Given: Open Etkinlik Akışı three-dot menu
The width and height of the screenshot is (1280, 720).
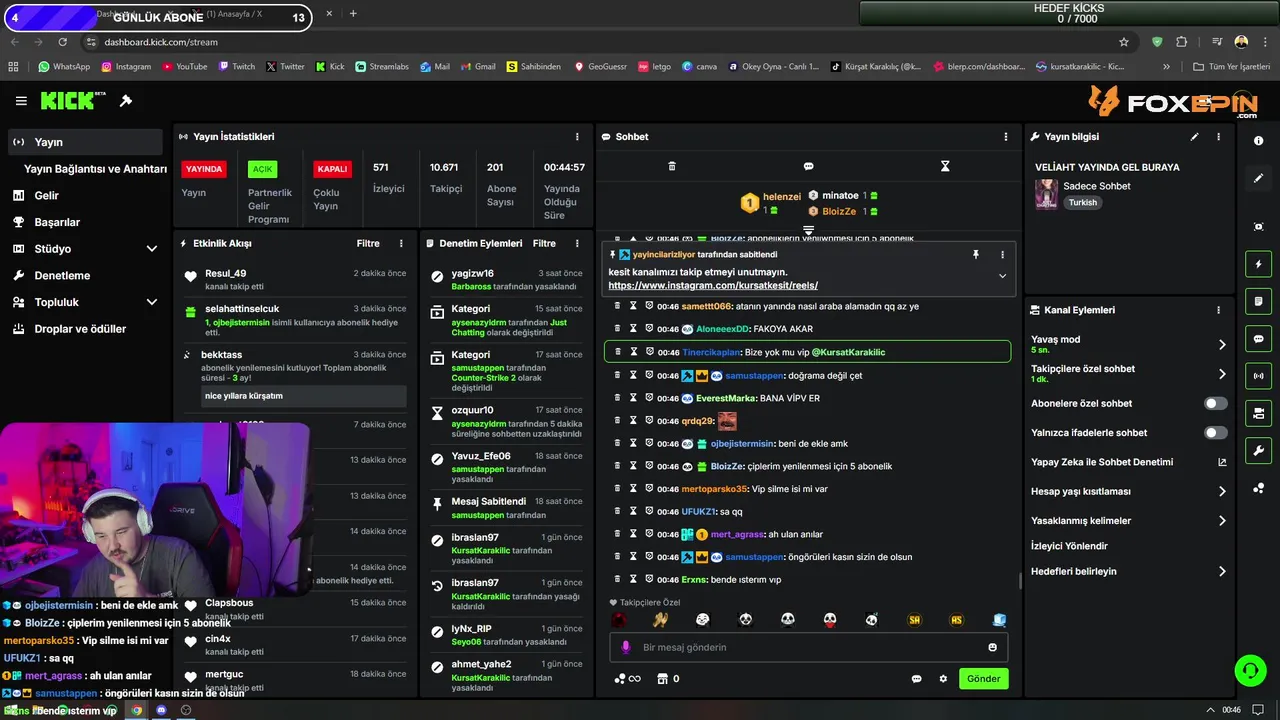Looking at the screenshot, I should [x=401, y=243].
